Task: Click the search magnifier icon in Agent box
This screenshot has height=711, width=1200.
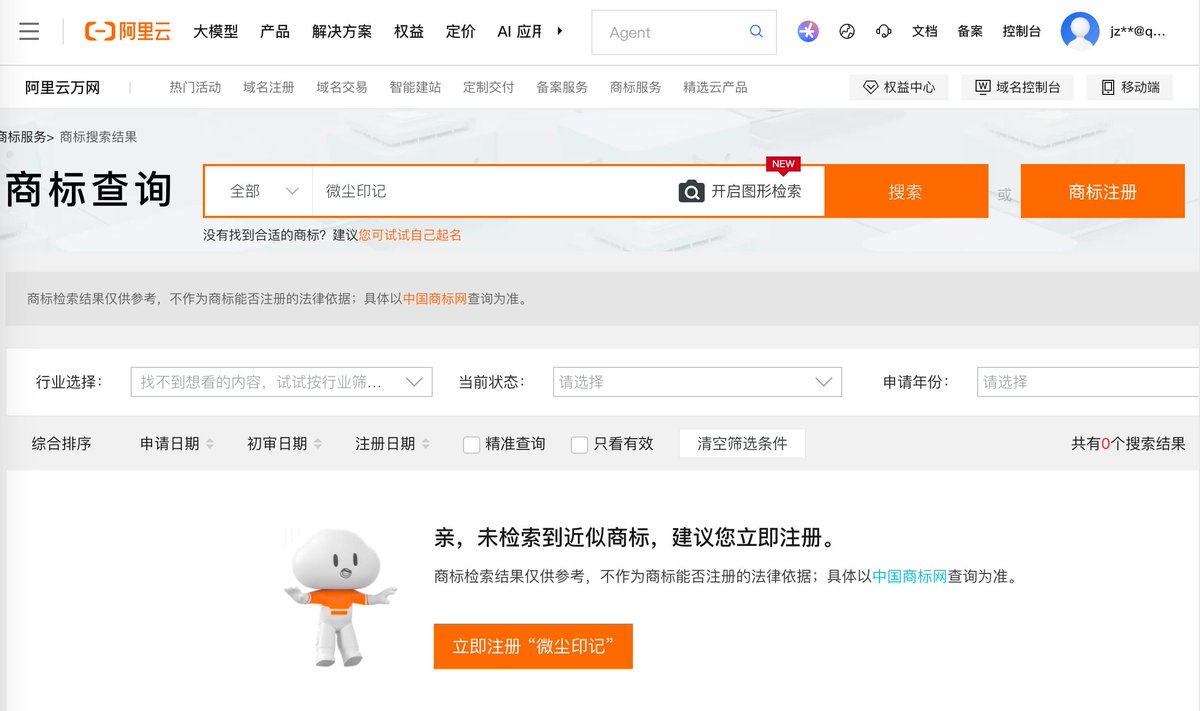Action: point(756,32)
